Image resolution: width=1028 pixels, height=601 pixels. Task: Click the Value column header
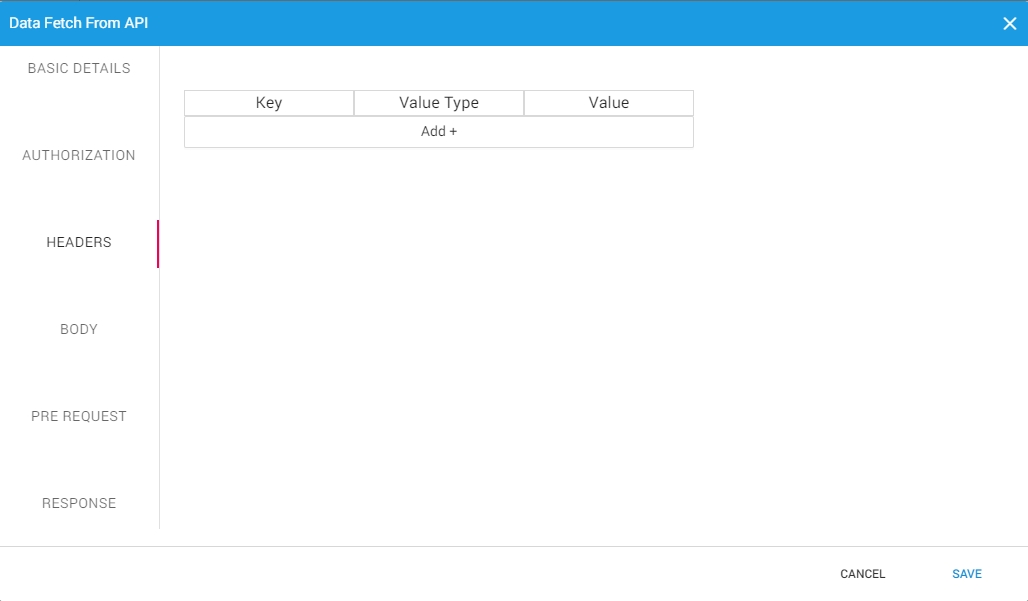click(x=609, y=103)
